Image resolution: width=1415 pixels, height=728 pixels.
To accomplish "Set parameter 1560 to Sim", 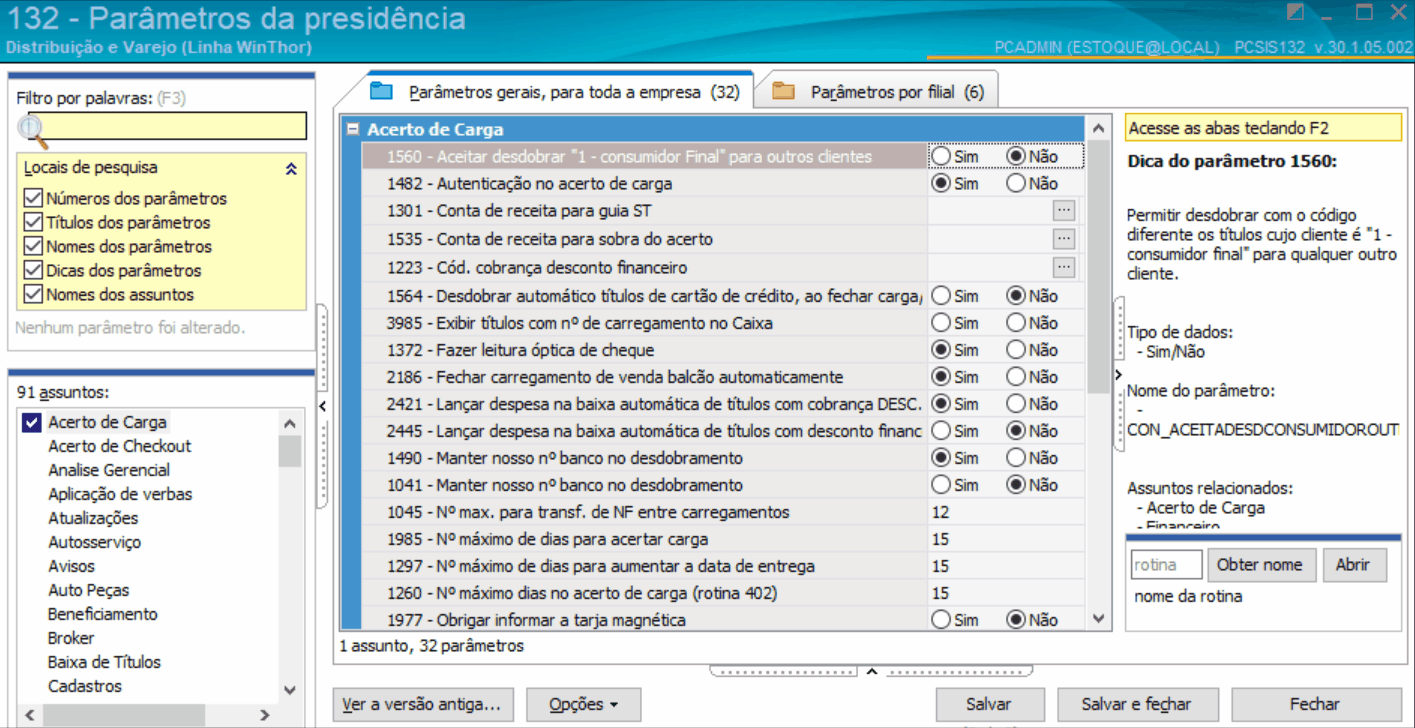I will point(941,156).
